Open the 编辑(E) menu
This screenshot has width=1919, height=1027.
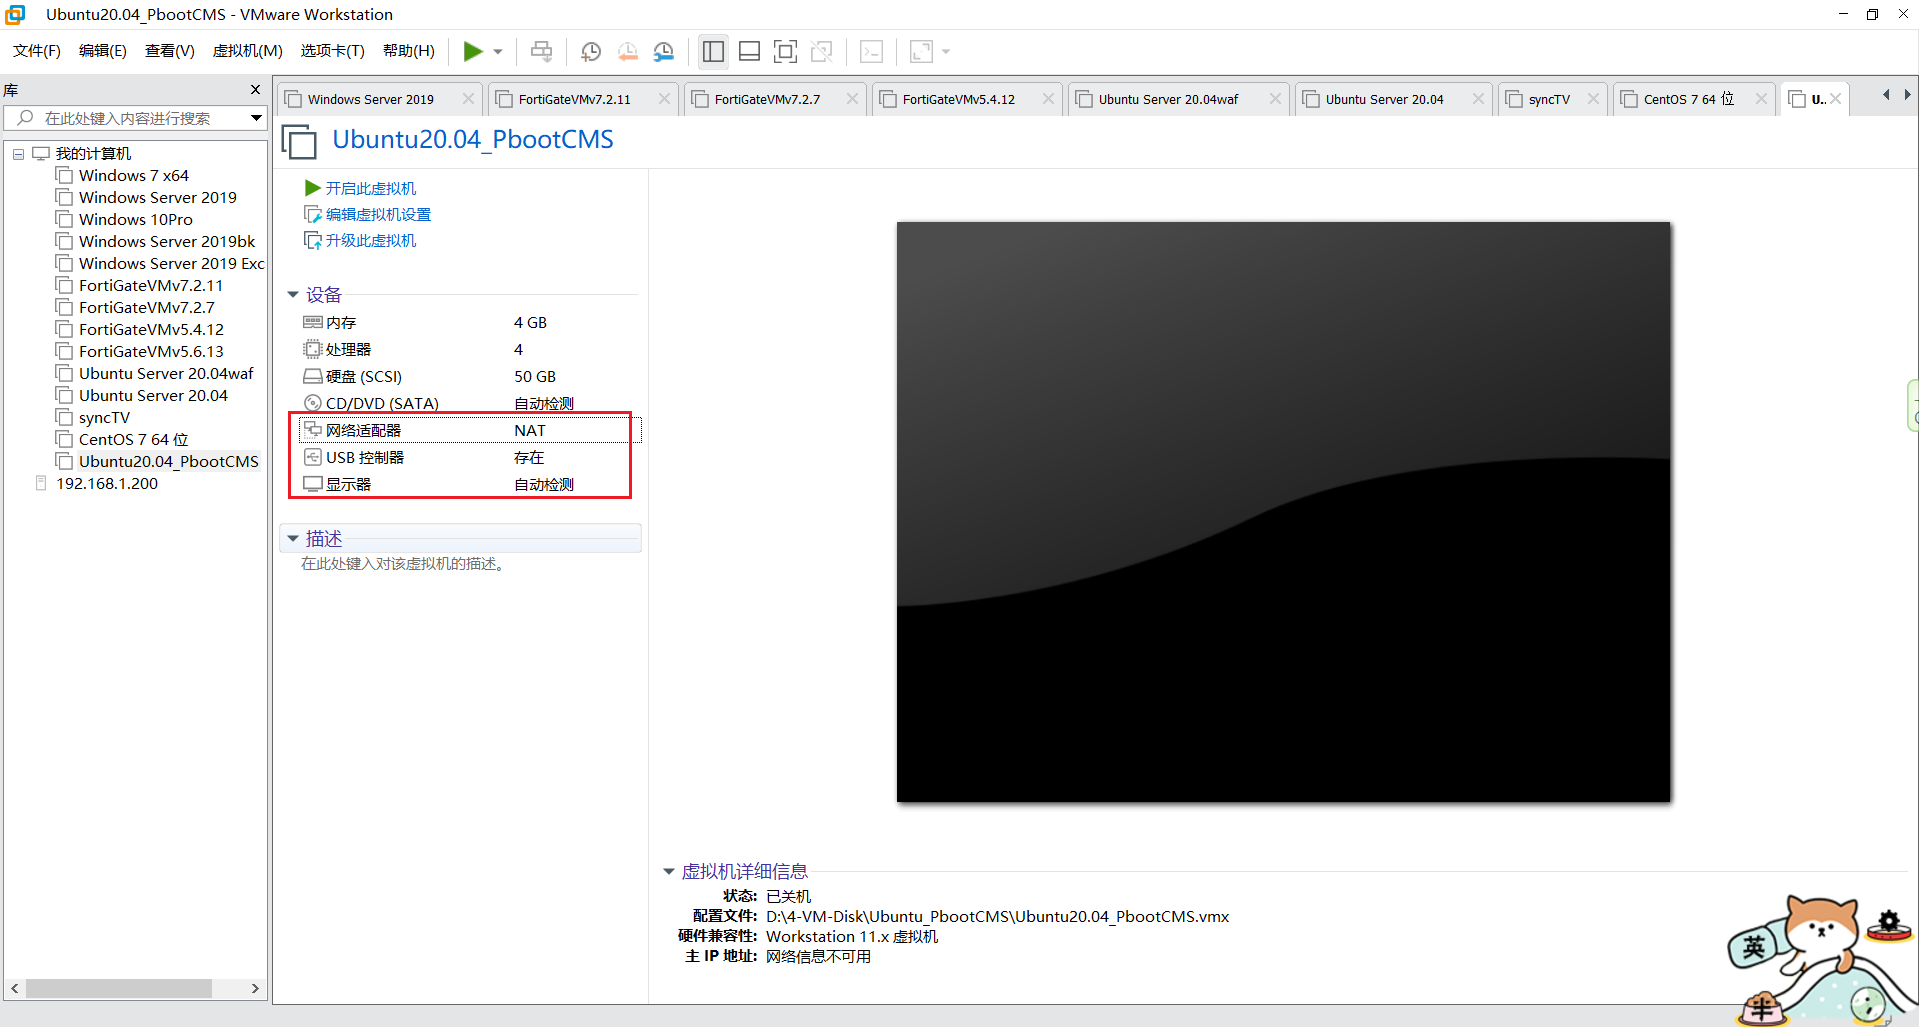coord(103,51)
